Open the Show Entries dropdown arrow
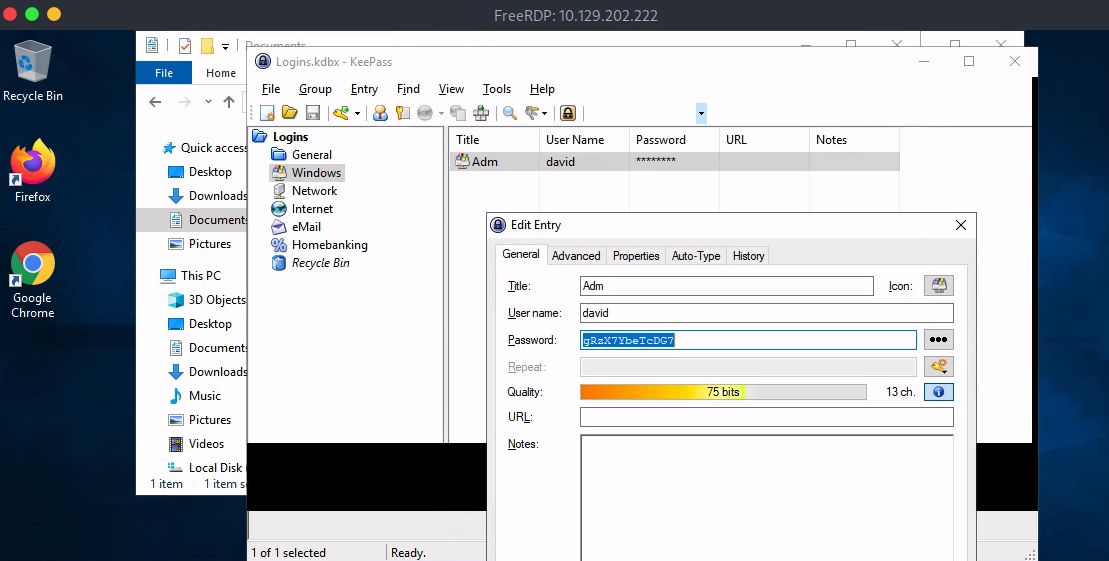The image size is (1109, 561). pos(546,113)
